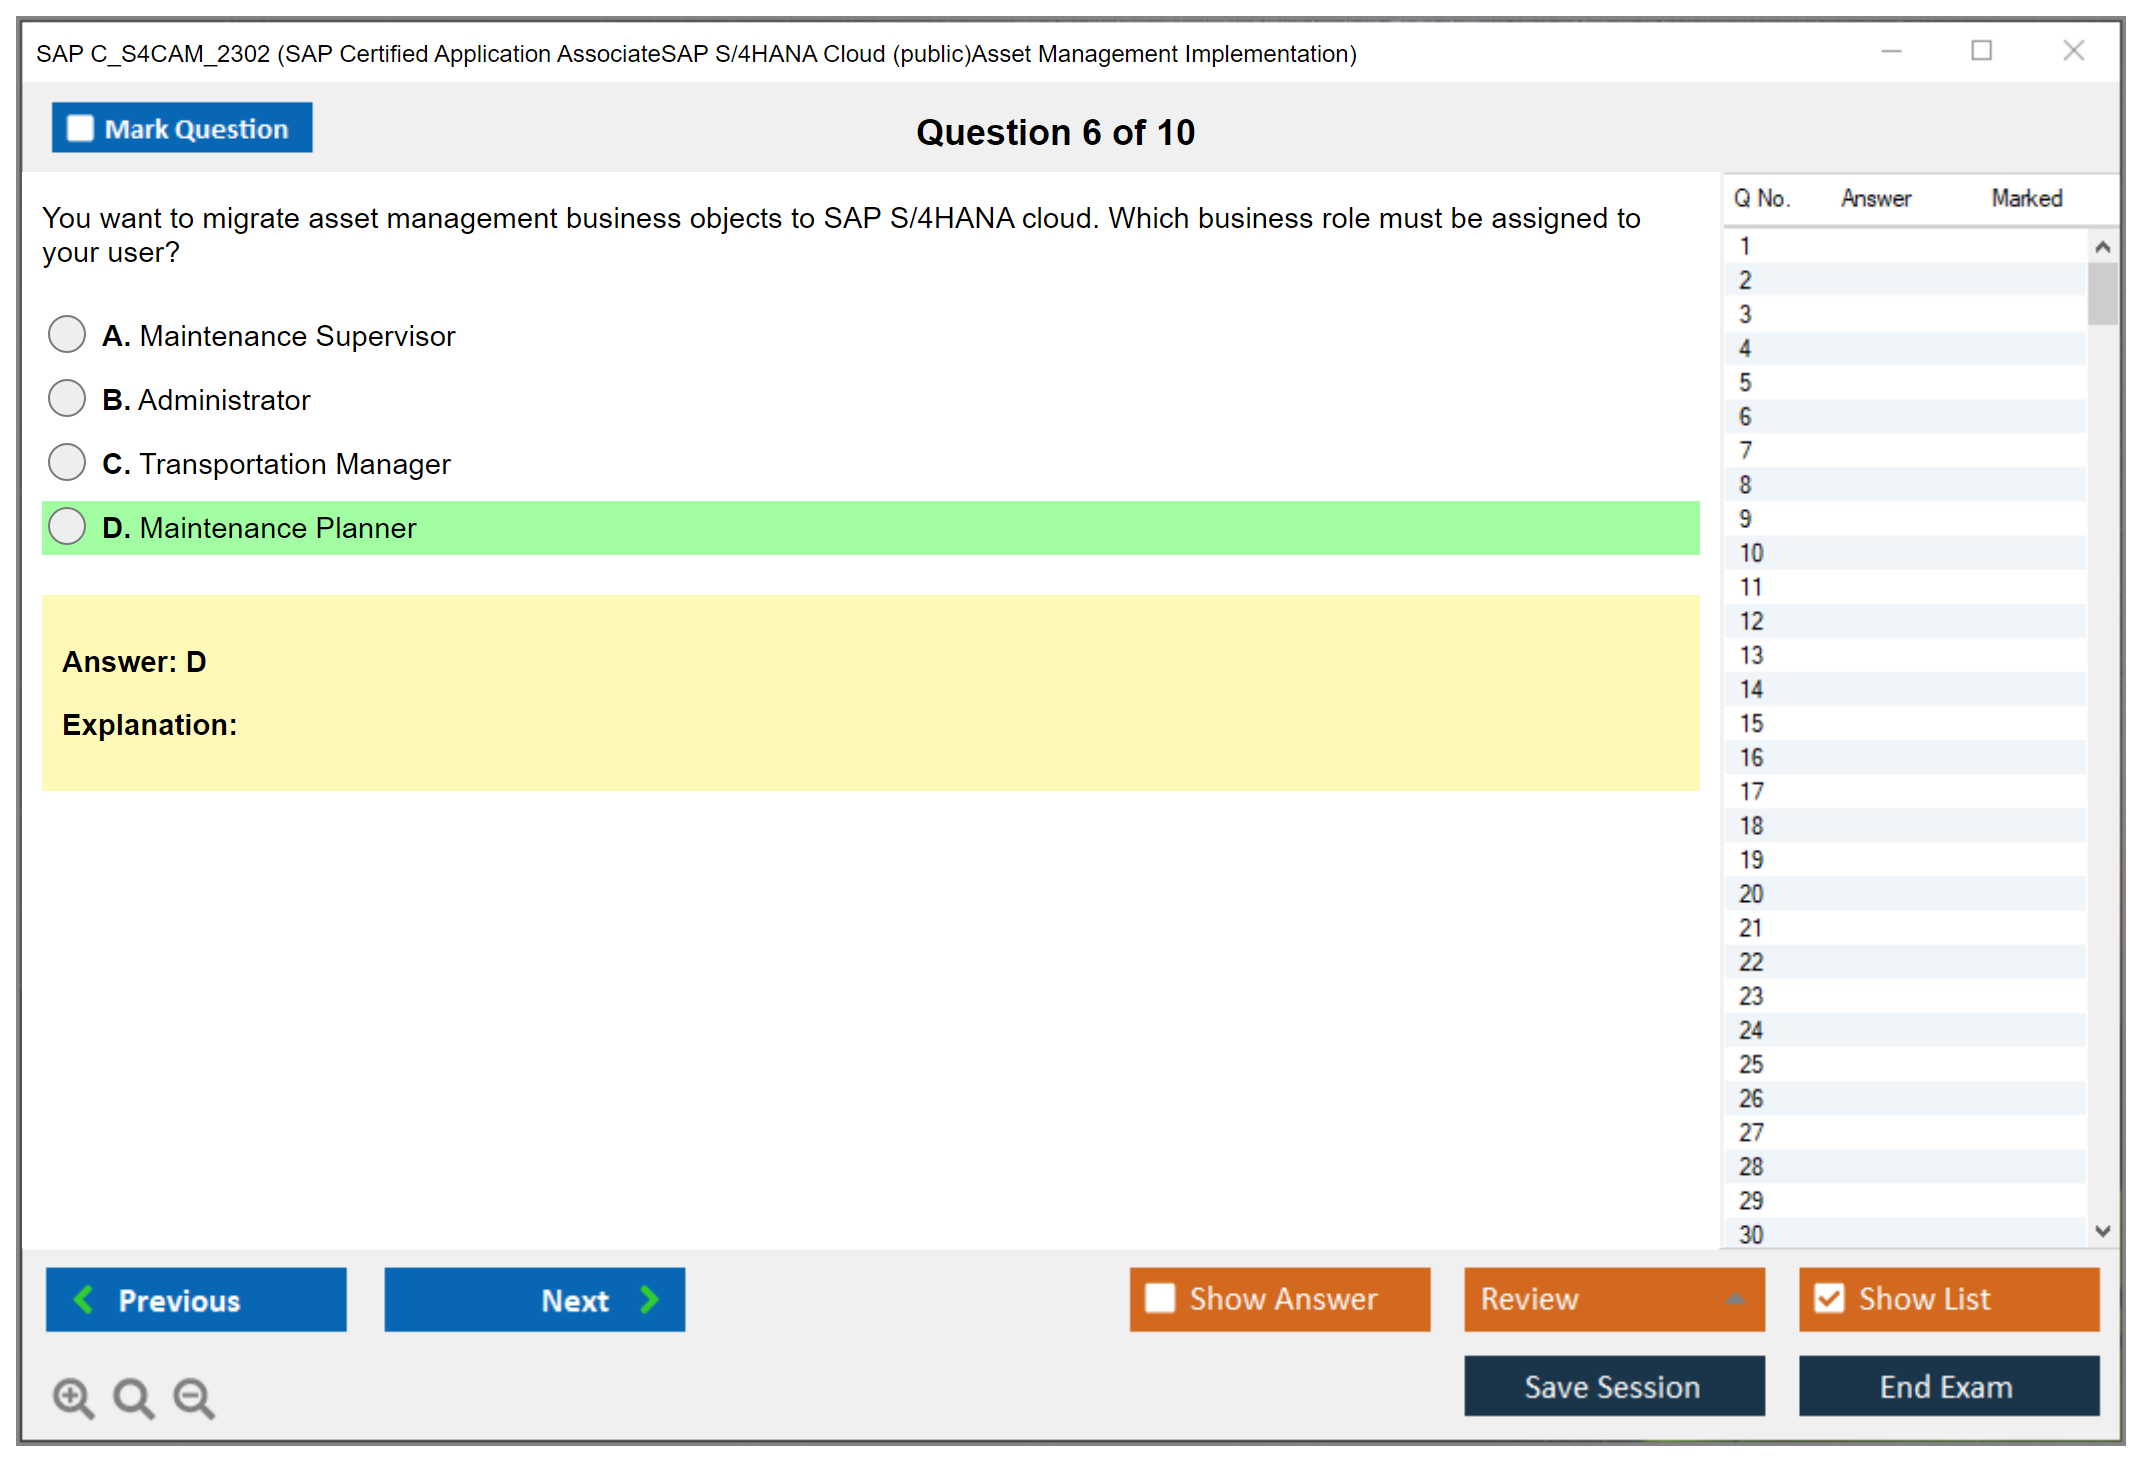Image resolution: width=2150 pixels, height=1470 pixels.
Task: Maximize the exam window
Action: pyautogui.click(x=1981, y=51)
